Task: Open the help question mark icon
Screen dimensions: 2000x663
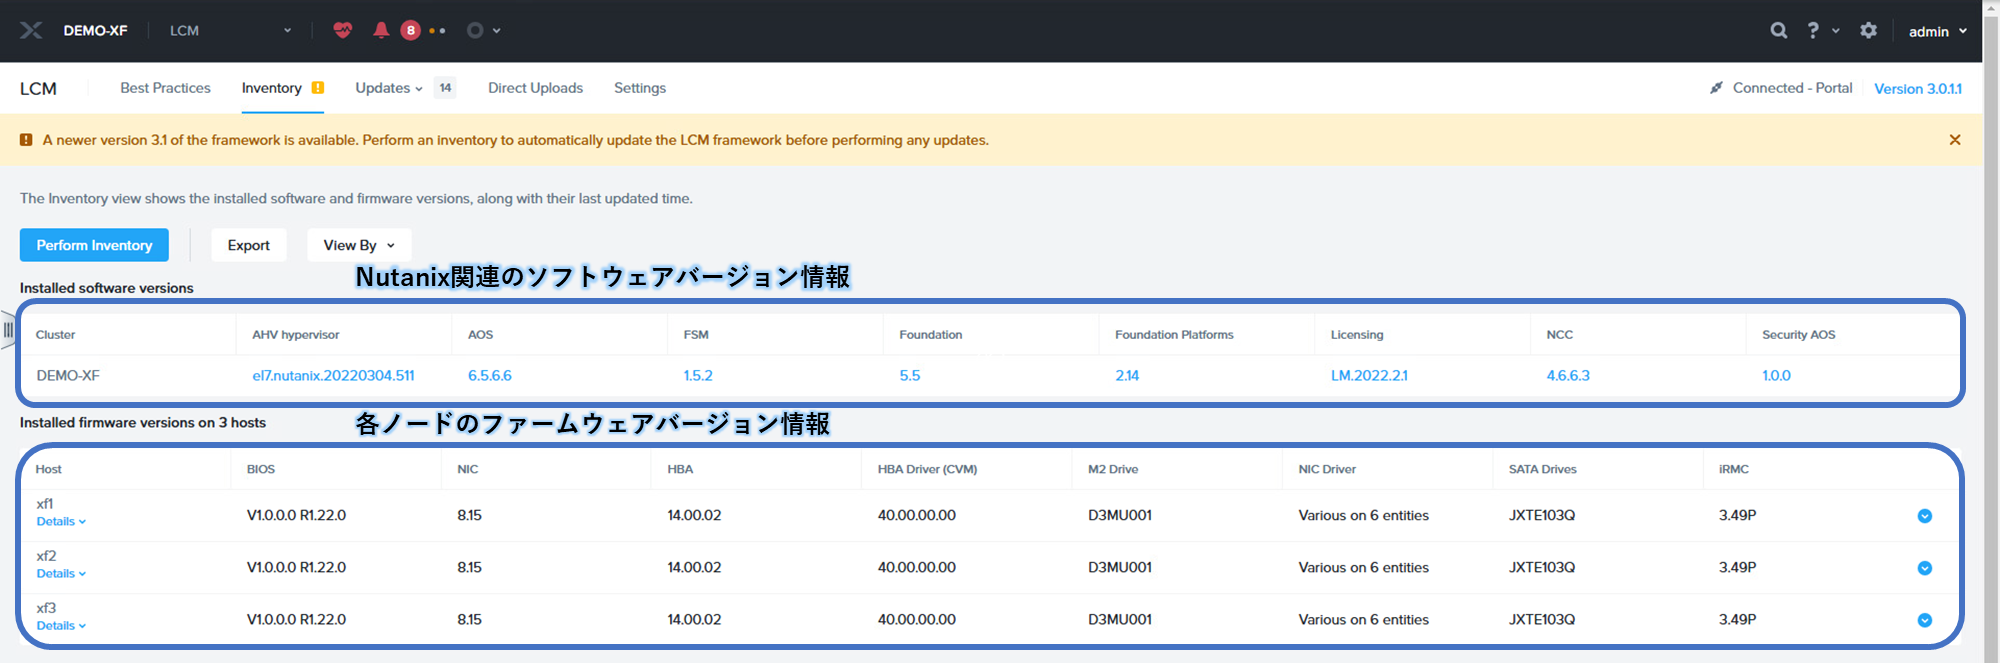Action: click(x=1813, y=30)
